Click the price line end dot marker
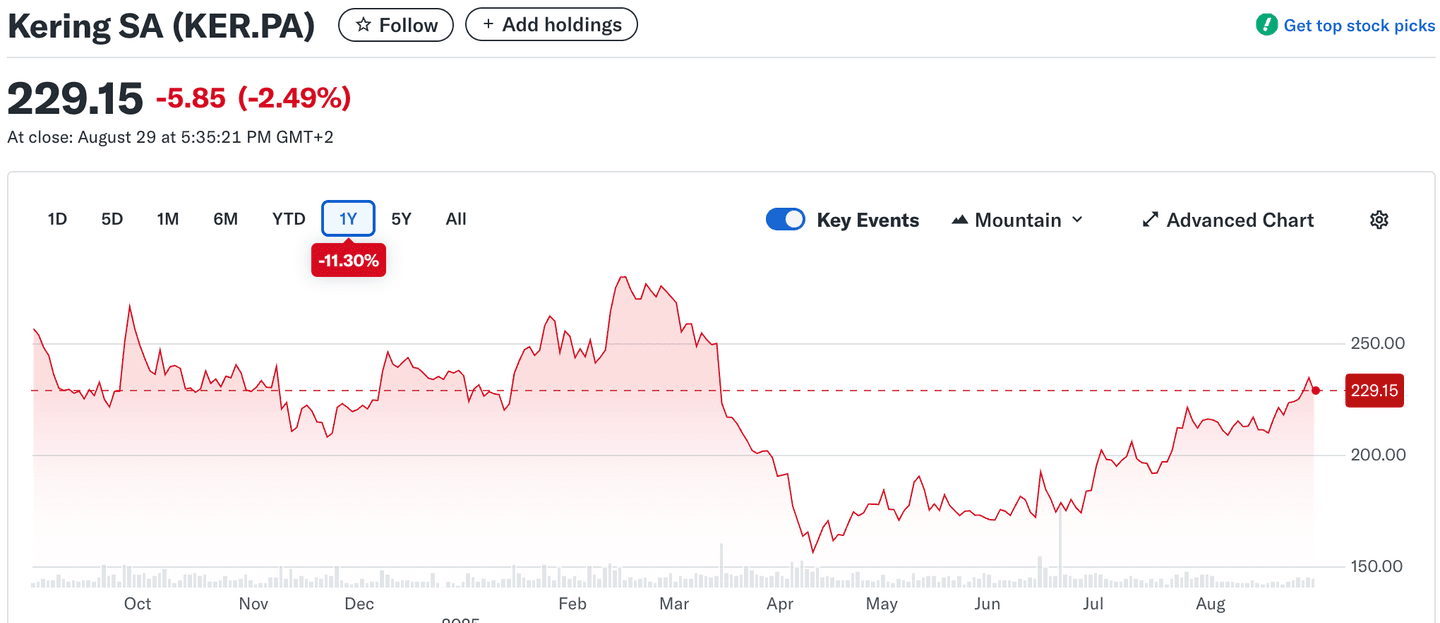The height and width of the screenshot is (623, 1440). pyautogui.click(x=1316, y=391)
